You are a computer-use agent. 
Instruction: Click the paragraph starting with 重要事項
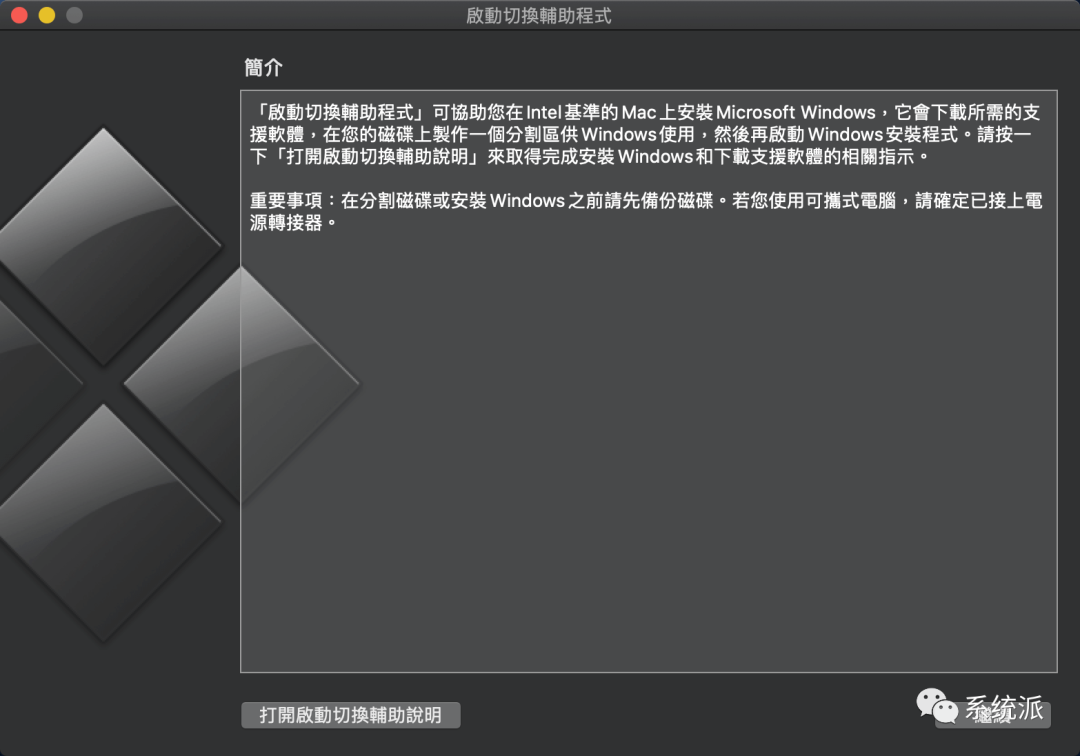[x=646, y=211]
